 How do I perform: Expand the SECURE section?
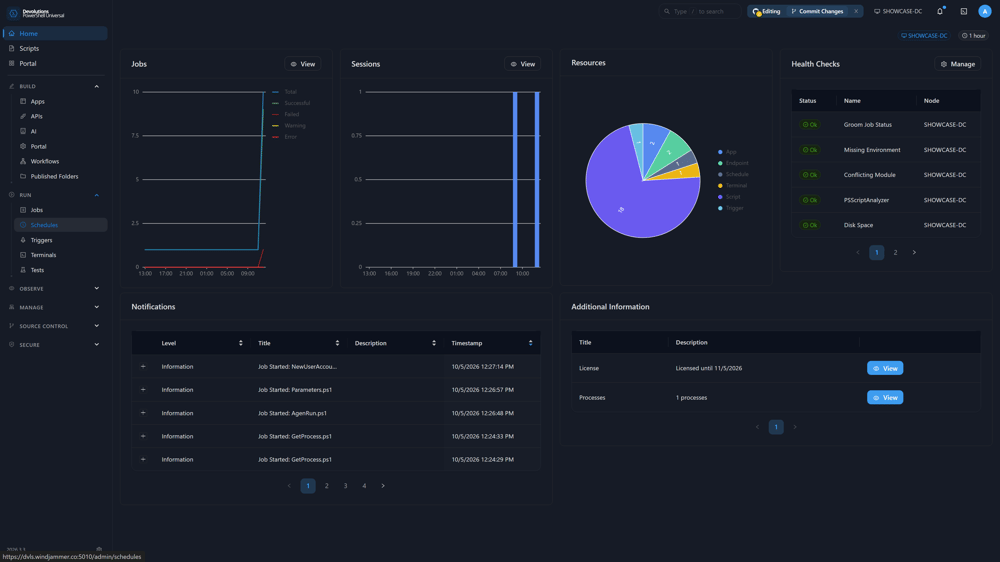click(x=96, y=344)
